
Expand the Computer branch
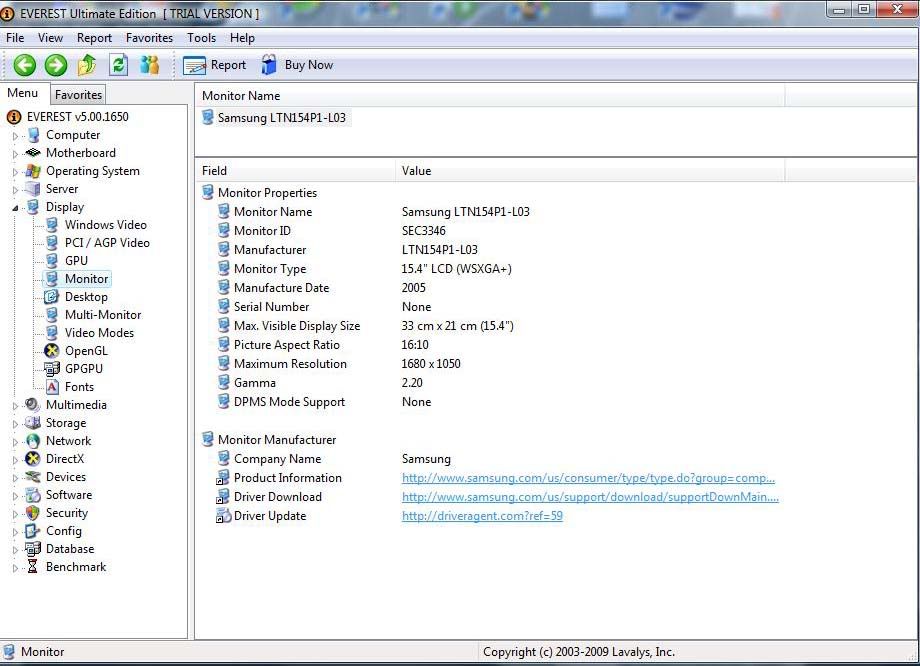[x=15, y=136]
